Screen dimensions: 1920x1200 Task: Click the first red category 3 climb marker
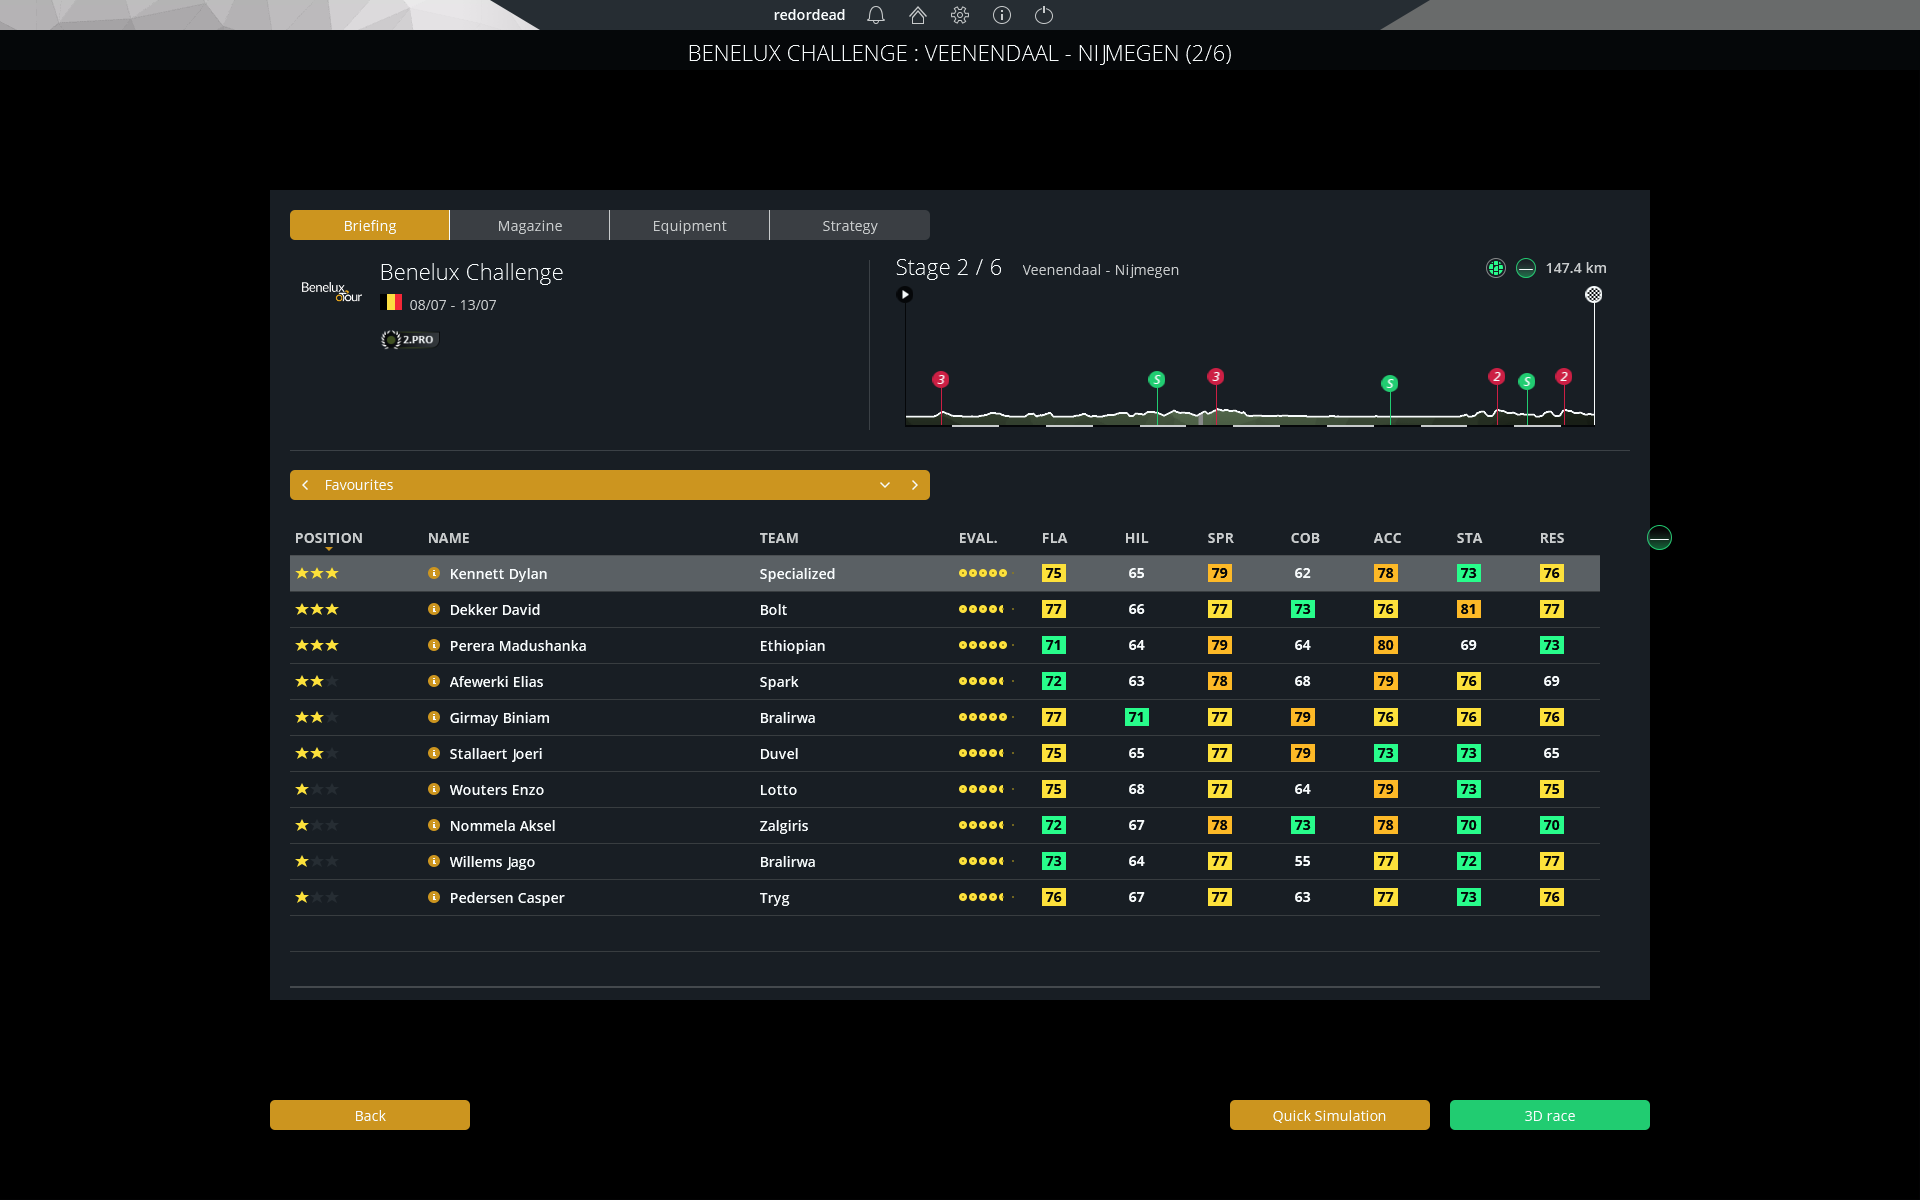[940, 379]
